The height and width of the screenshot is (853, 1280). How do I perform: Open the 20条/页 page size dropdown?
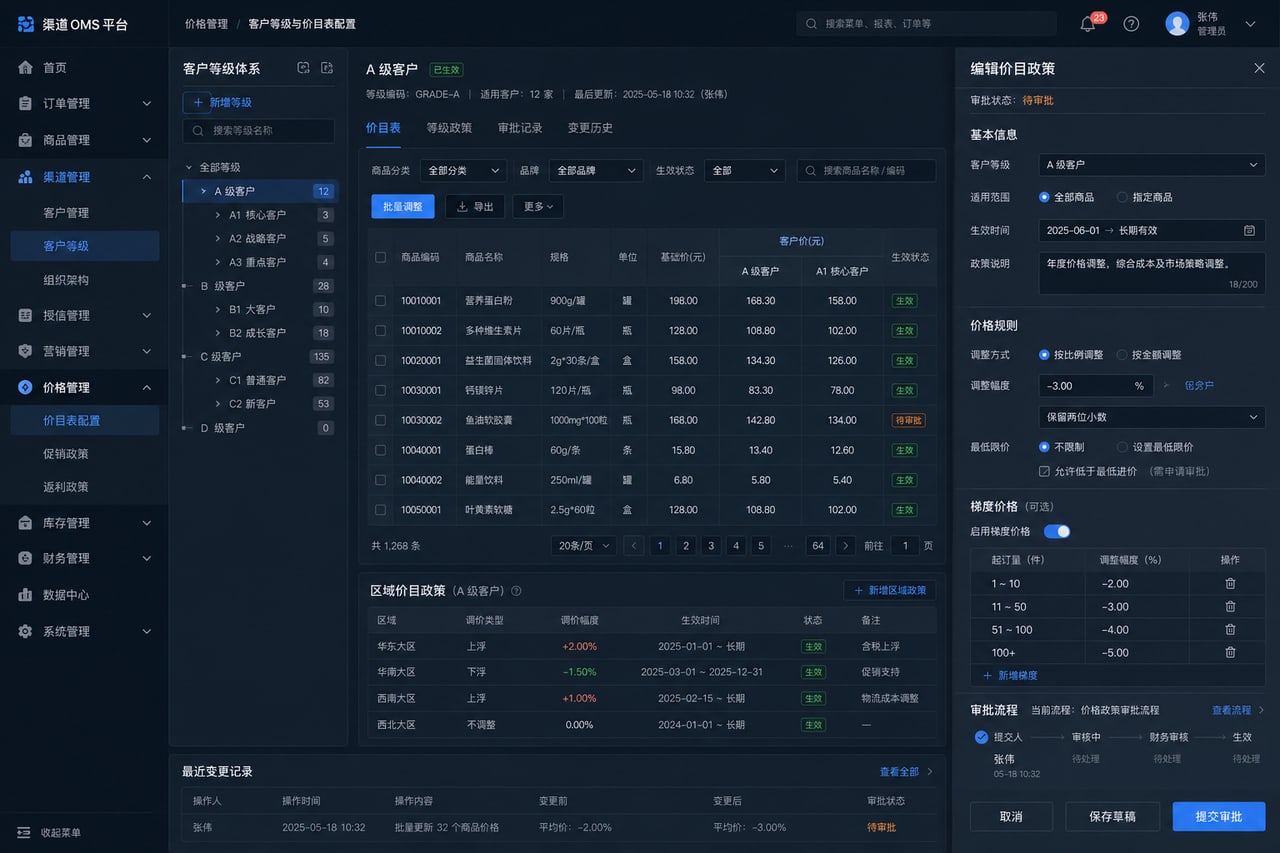583,545
